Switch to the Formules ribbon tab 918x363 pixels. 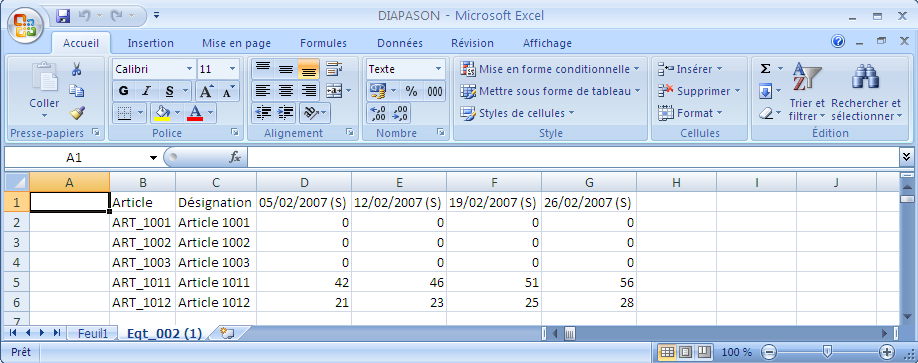point(323,43)
